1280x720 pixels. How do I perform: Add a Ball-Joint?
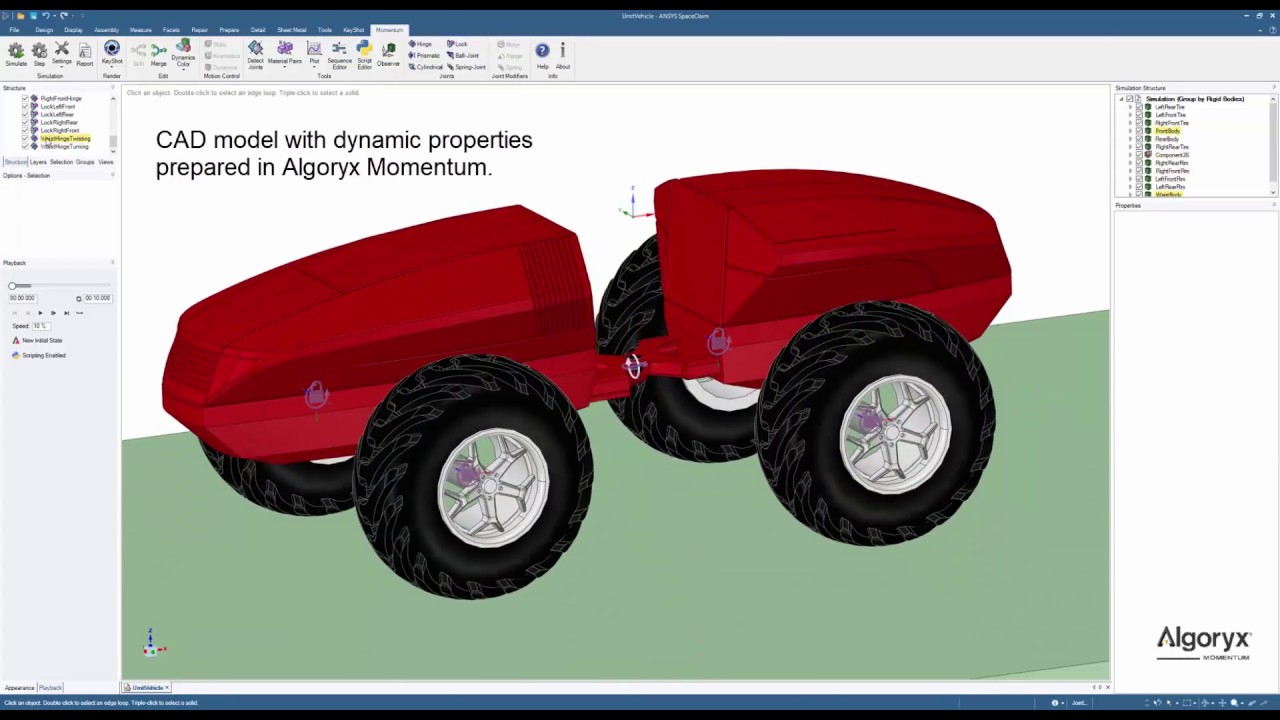click(x=463, y=56)
